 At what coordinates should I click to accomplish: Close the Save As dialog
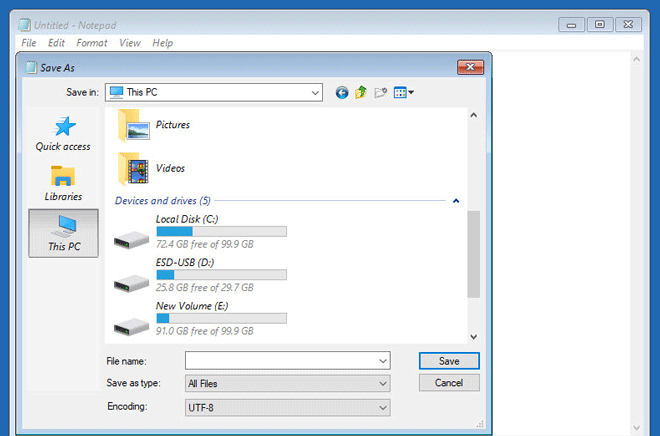(x=471, y=67)
